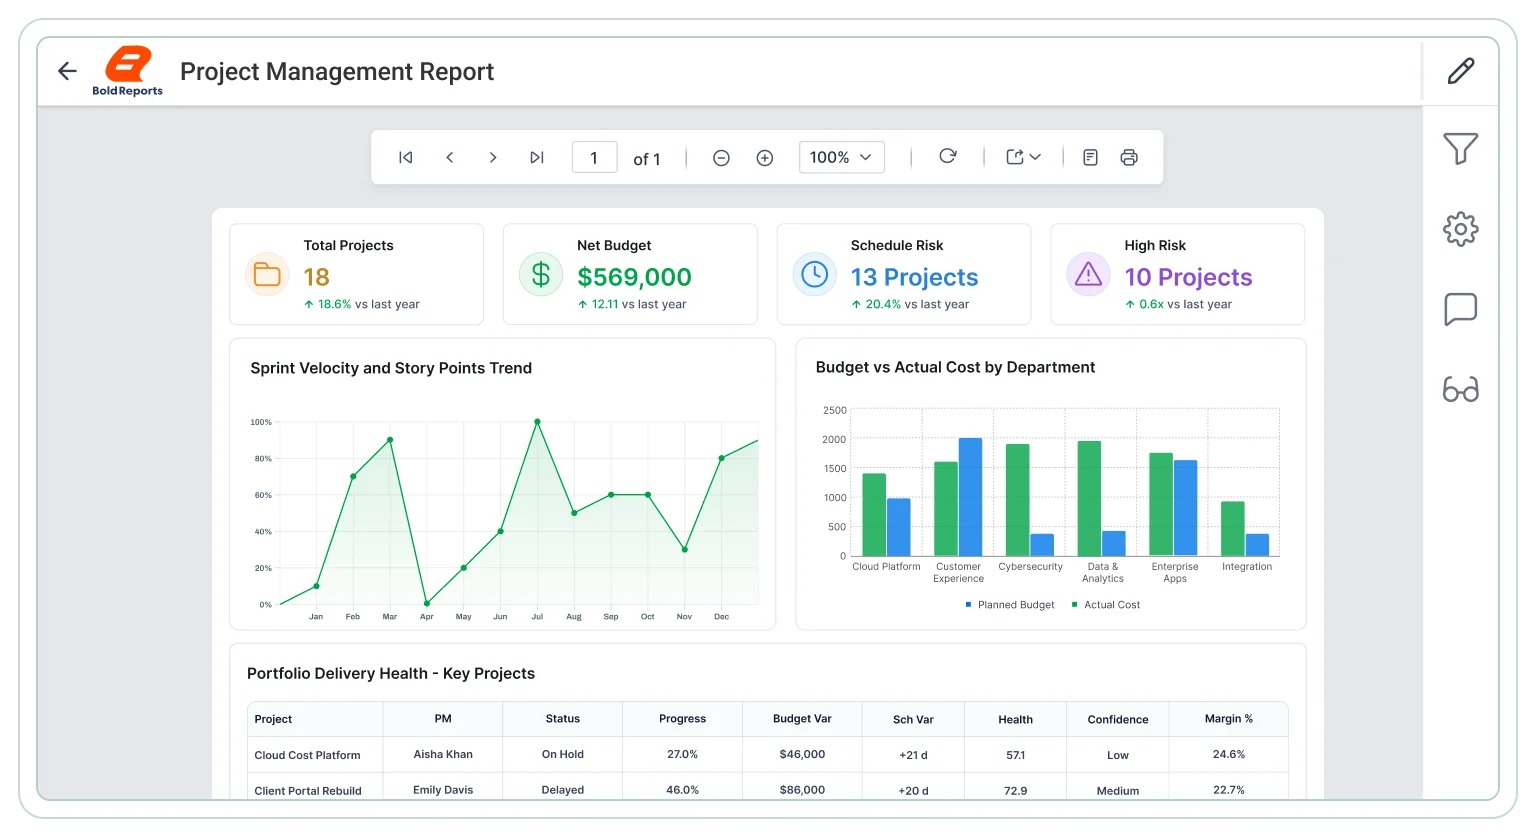
Task: Click the glasses view icon
Action: click(1461, 389)
